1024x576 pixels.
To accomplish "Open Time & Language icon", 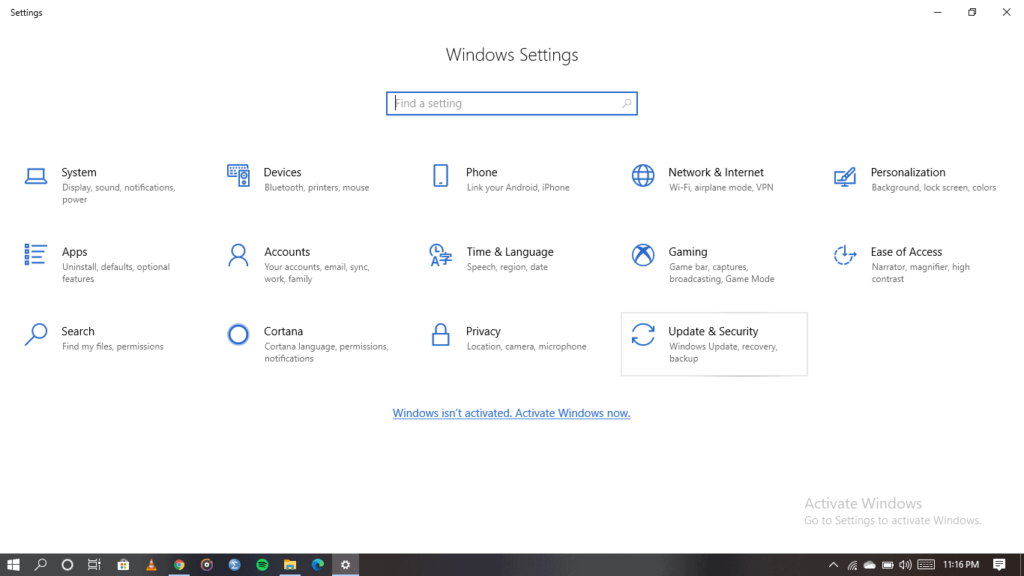I will point(441,255).
